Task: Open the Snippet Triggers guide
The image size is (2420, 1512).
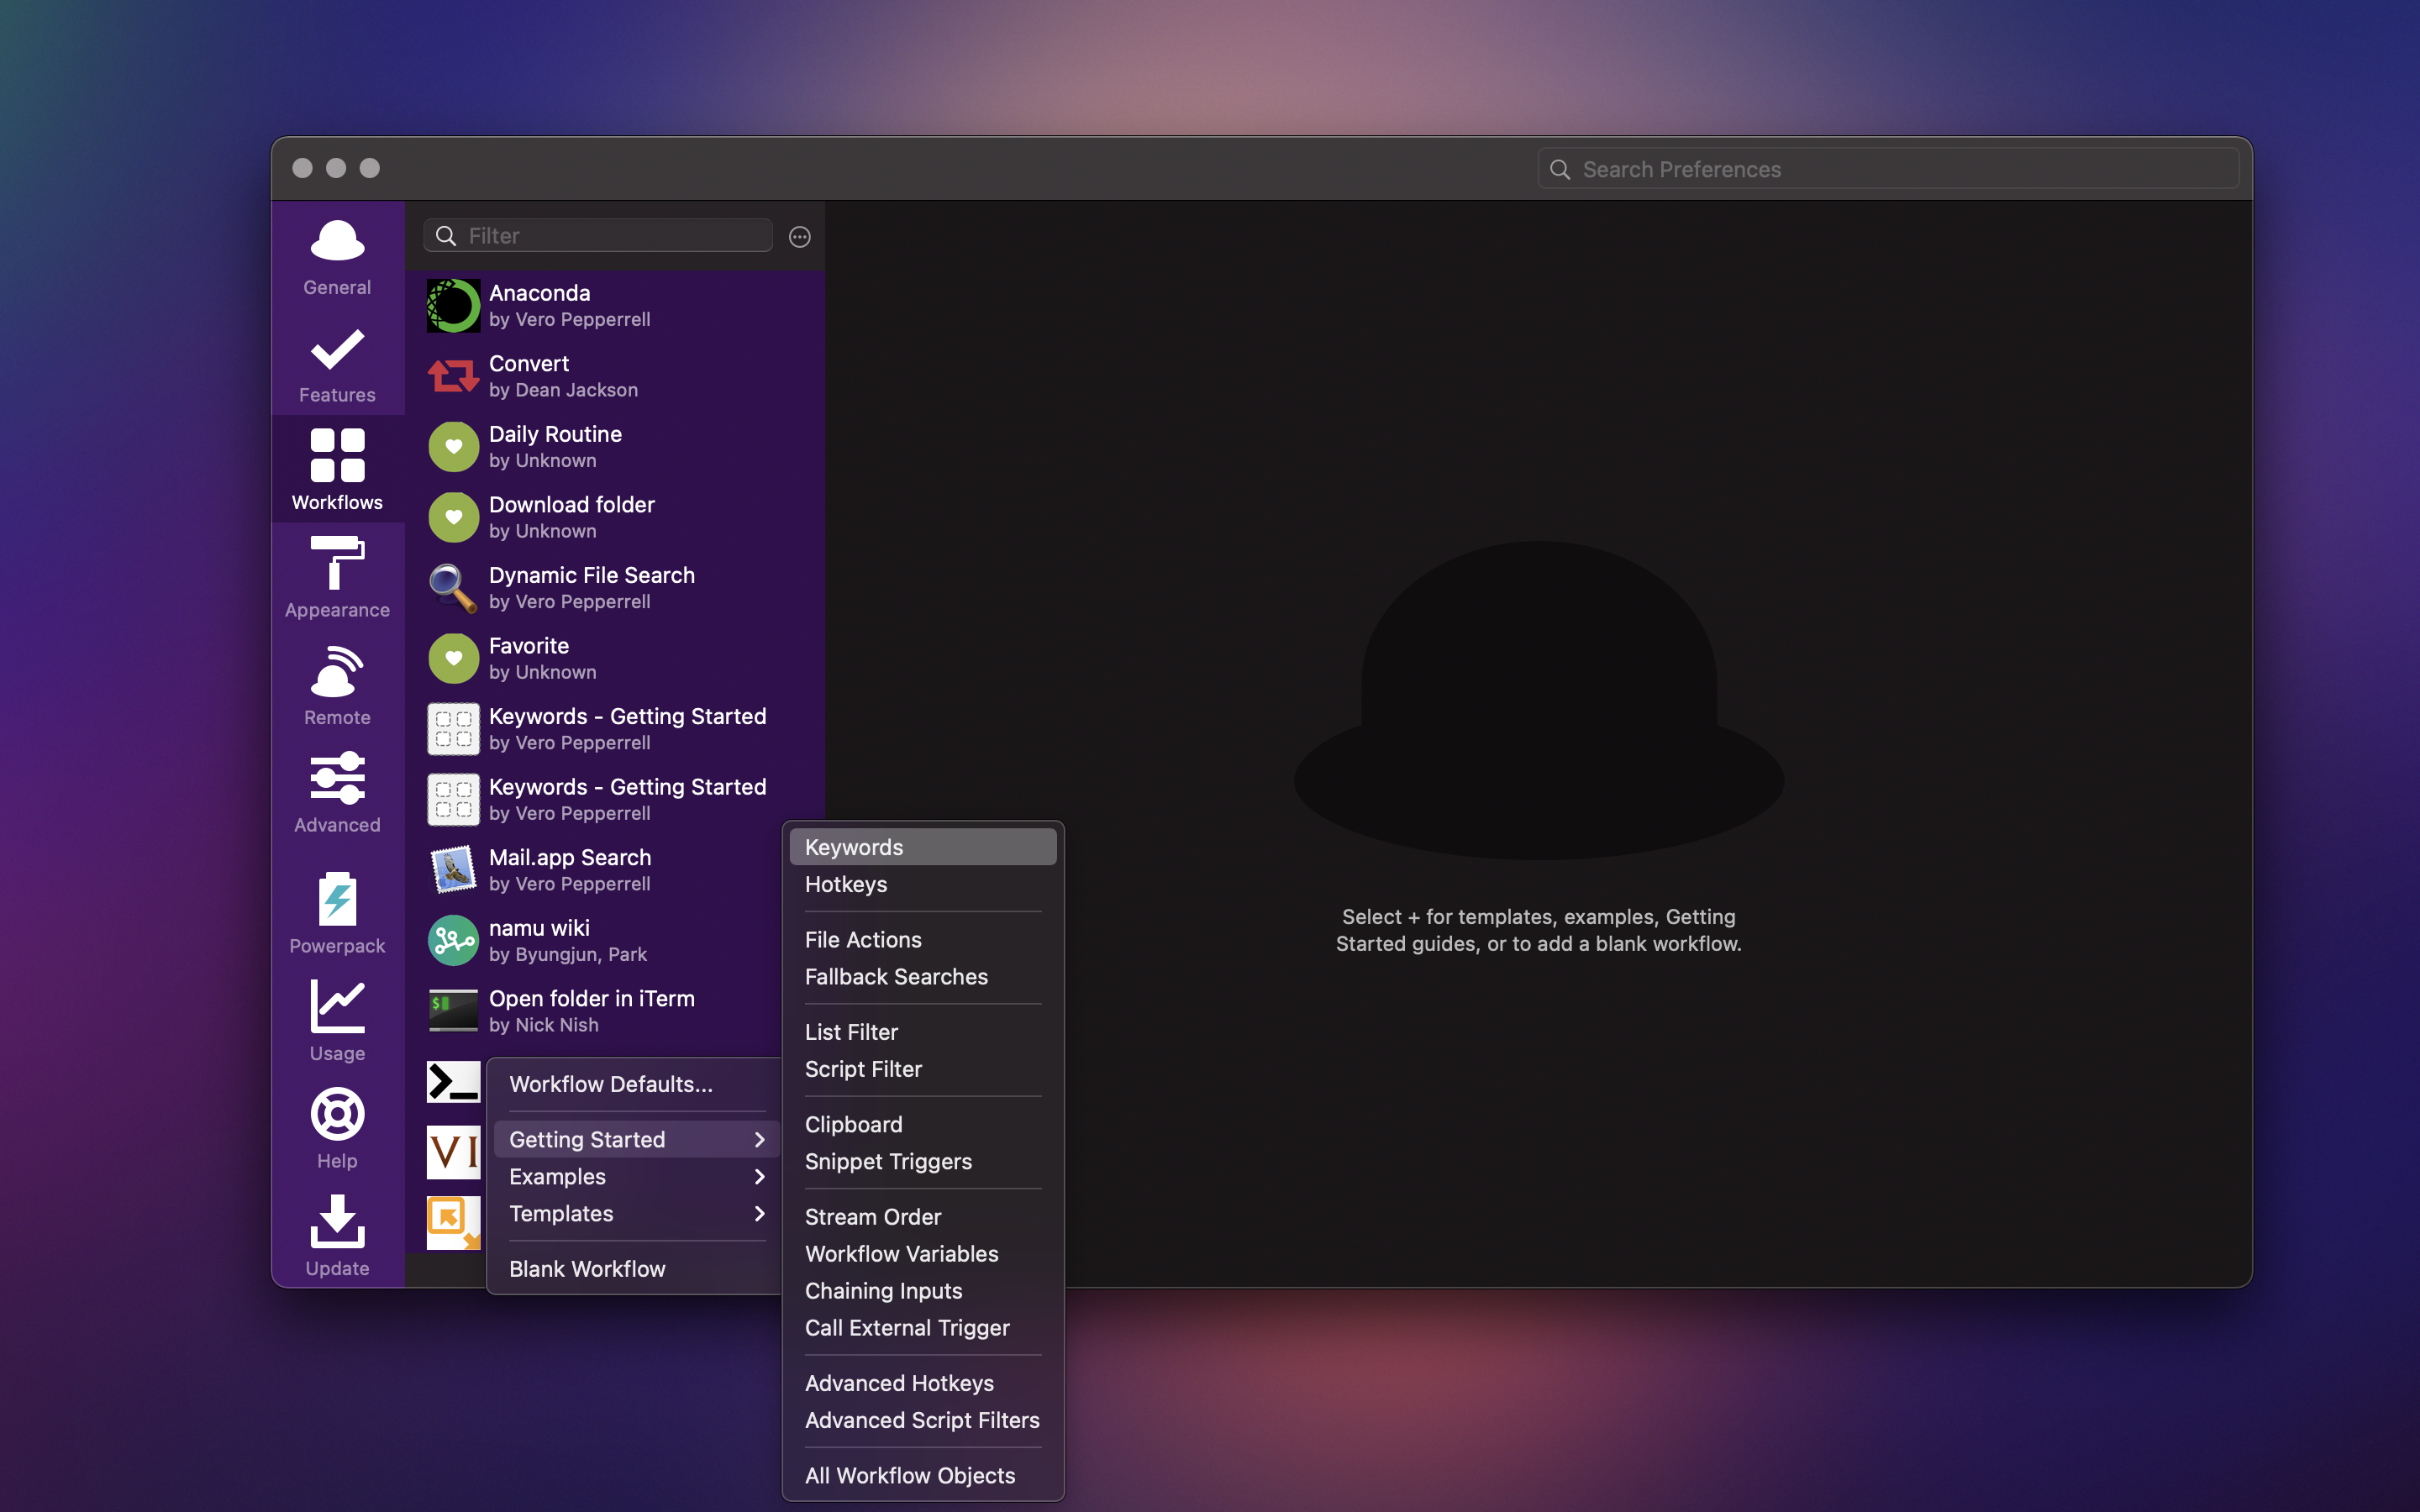Action: pyautogui.click(x=923, y=1162)
